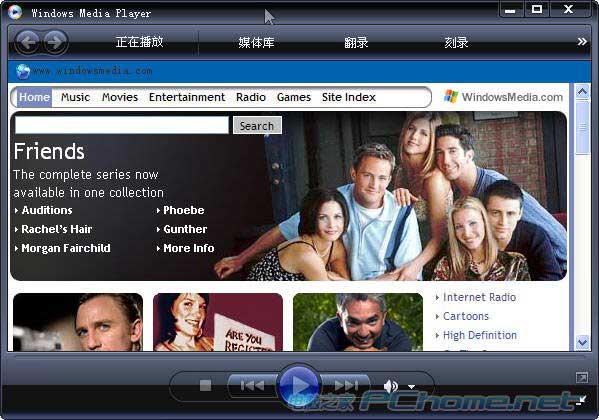Viewport: 599px width, 420px height.
Task: Select Movies in the site navigation
Action: pos(120,97)
